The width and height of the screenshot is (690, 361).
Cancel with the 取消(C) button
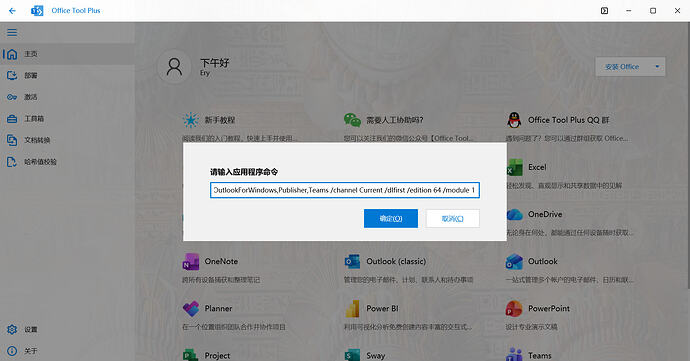coord(452,218)
